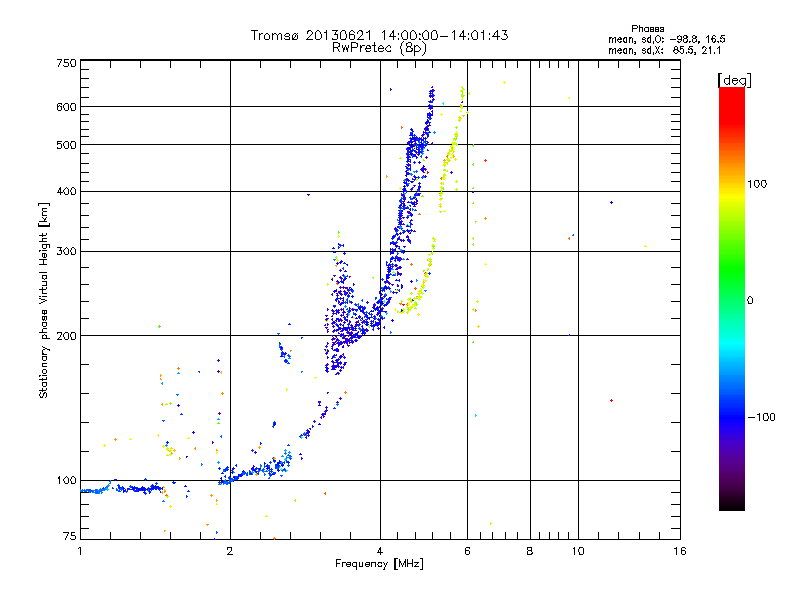Click colorbar tick label "-100"

(761, 417)
